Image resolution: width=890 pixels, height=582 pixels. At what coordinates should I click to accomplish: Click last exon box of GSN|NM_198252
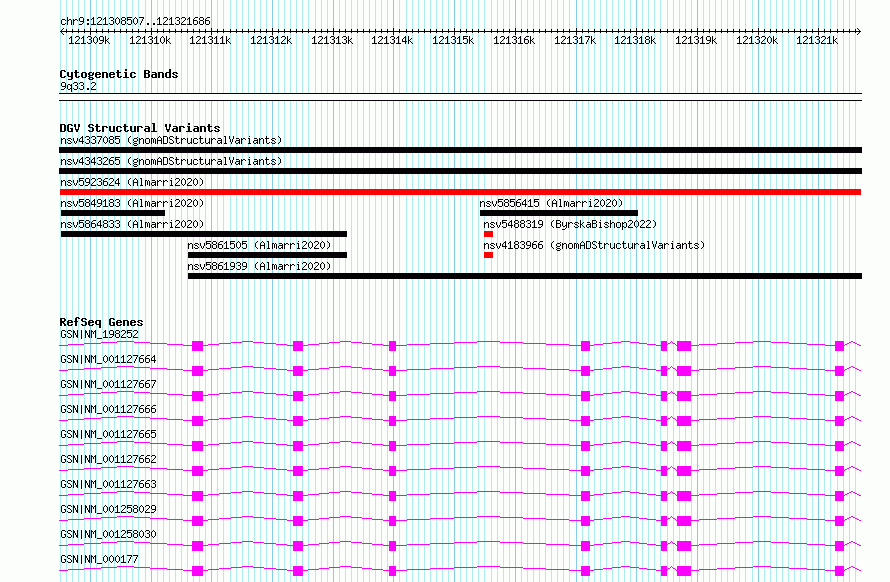(839, 346)
